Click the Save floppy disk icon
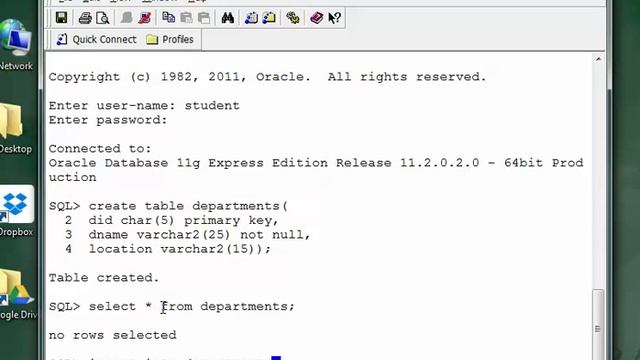Viewport: 640px width, 360px height. point(62,18)
